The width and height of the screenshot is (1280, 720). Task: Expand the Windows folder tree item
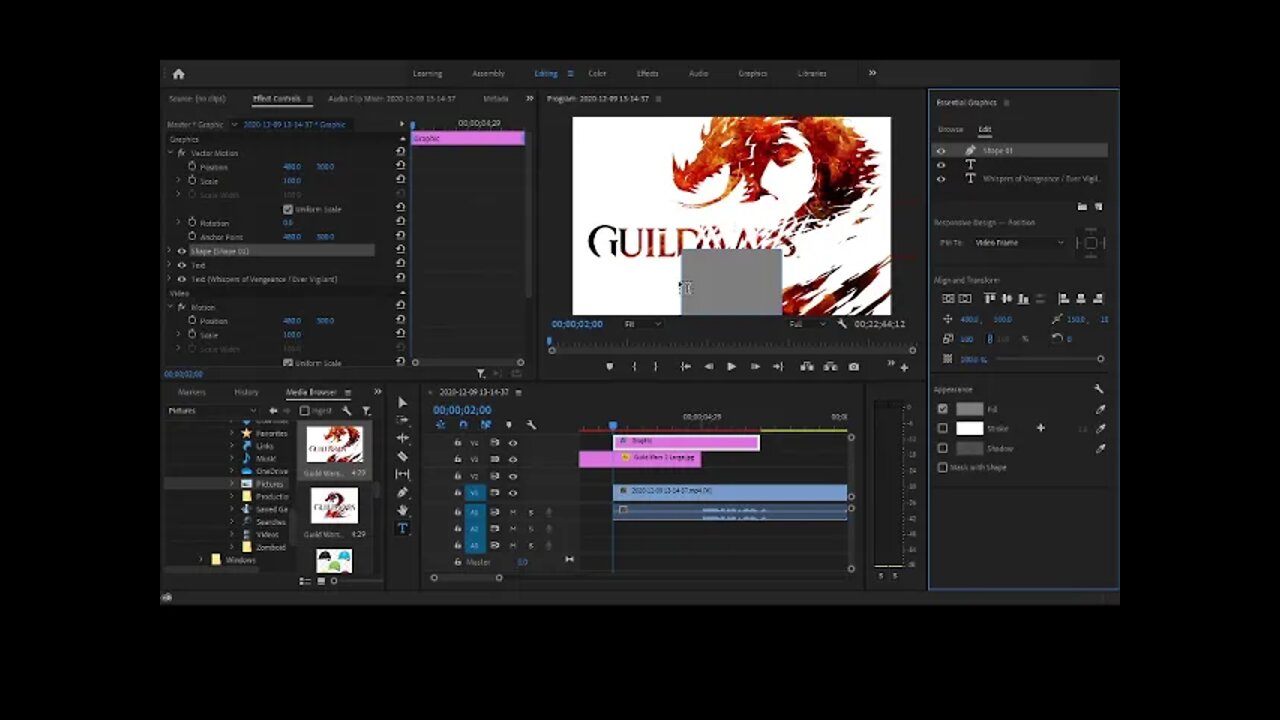pos(201,560)
